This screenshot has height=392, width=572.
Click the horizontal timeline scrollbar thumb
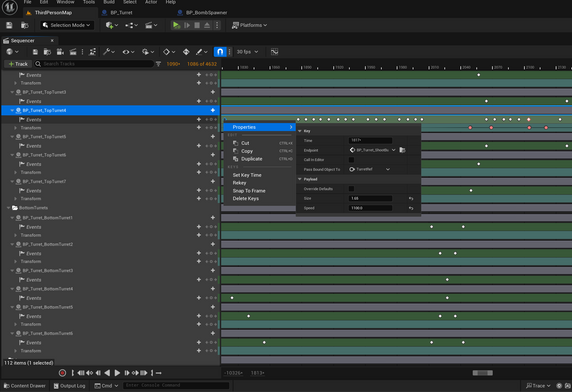483,373
